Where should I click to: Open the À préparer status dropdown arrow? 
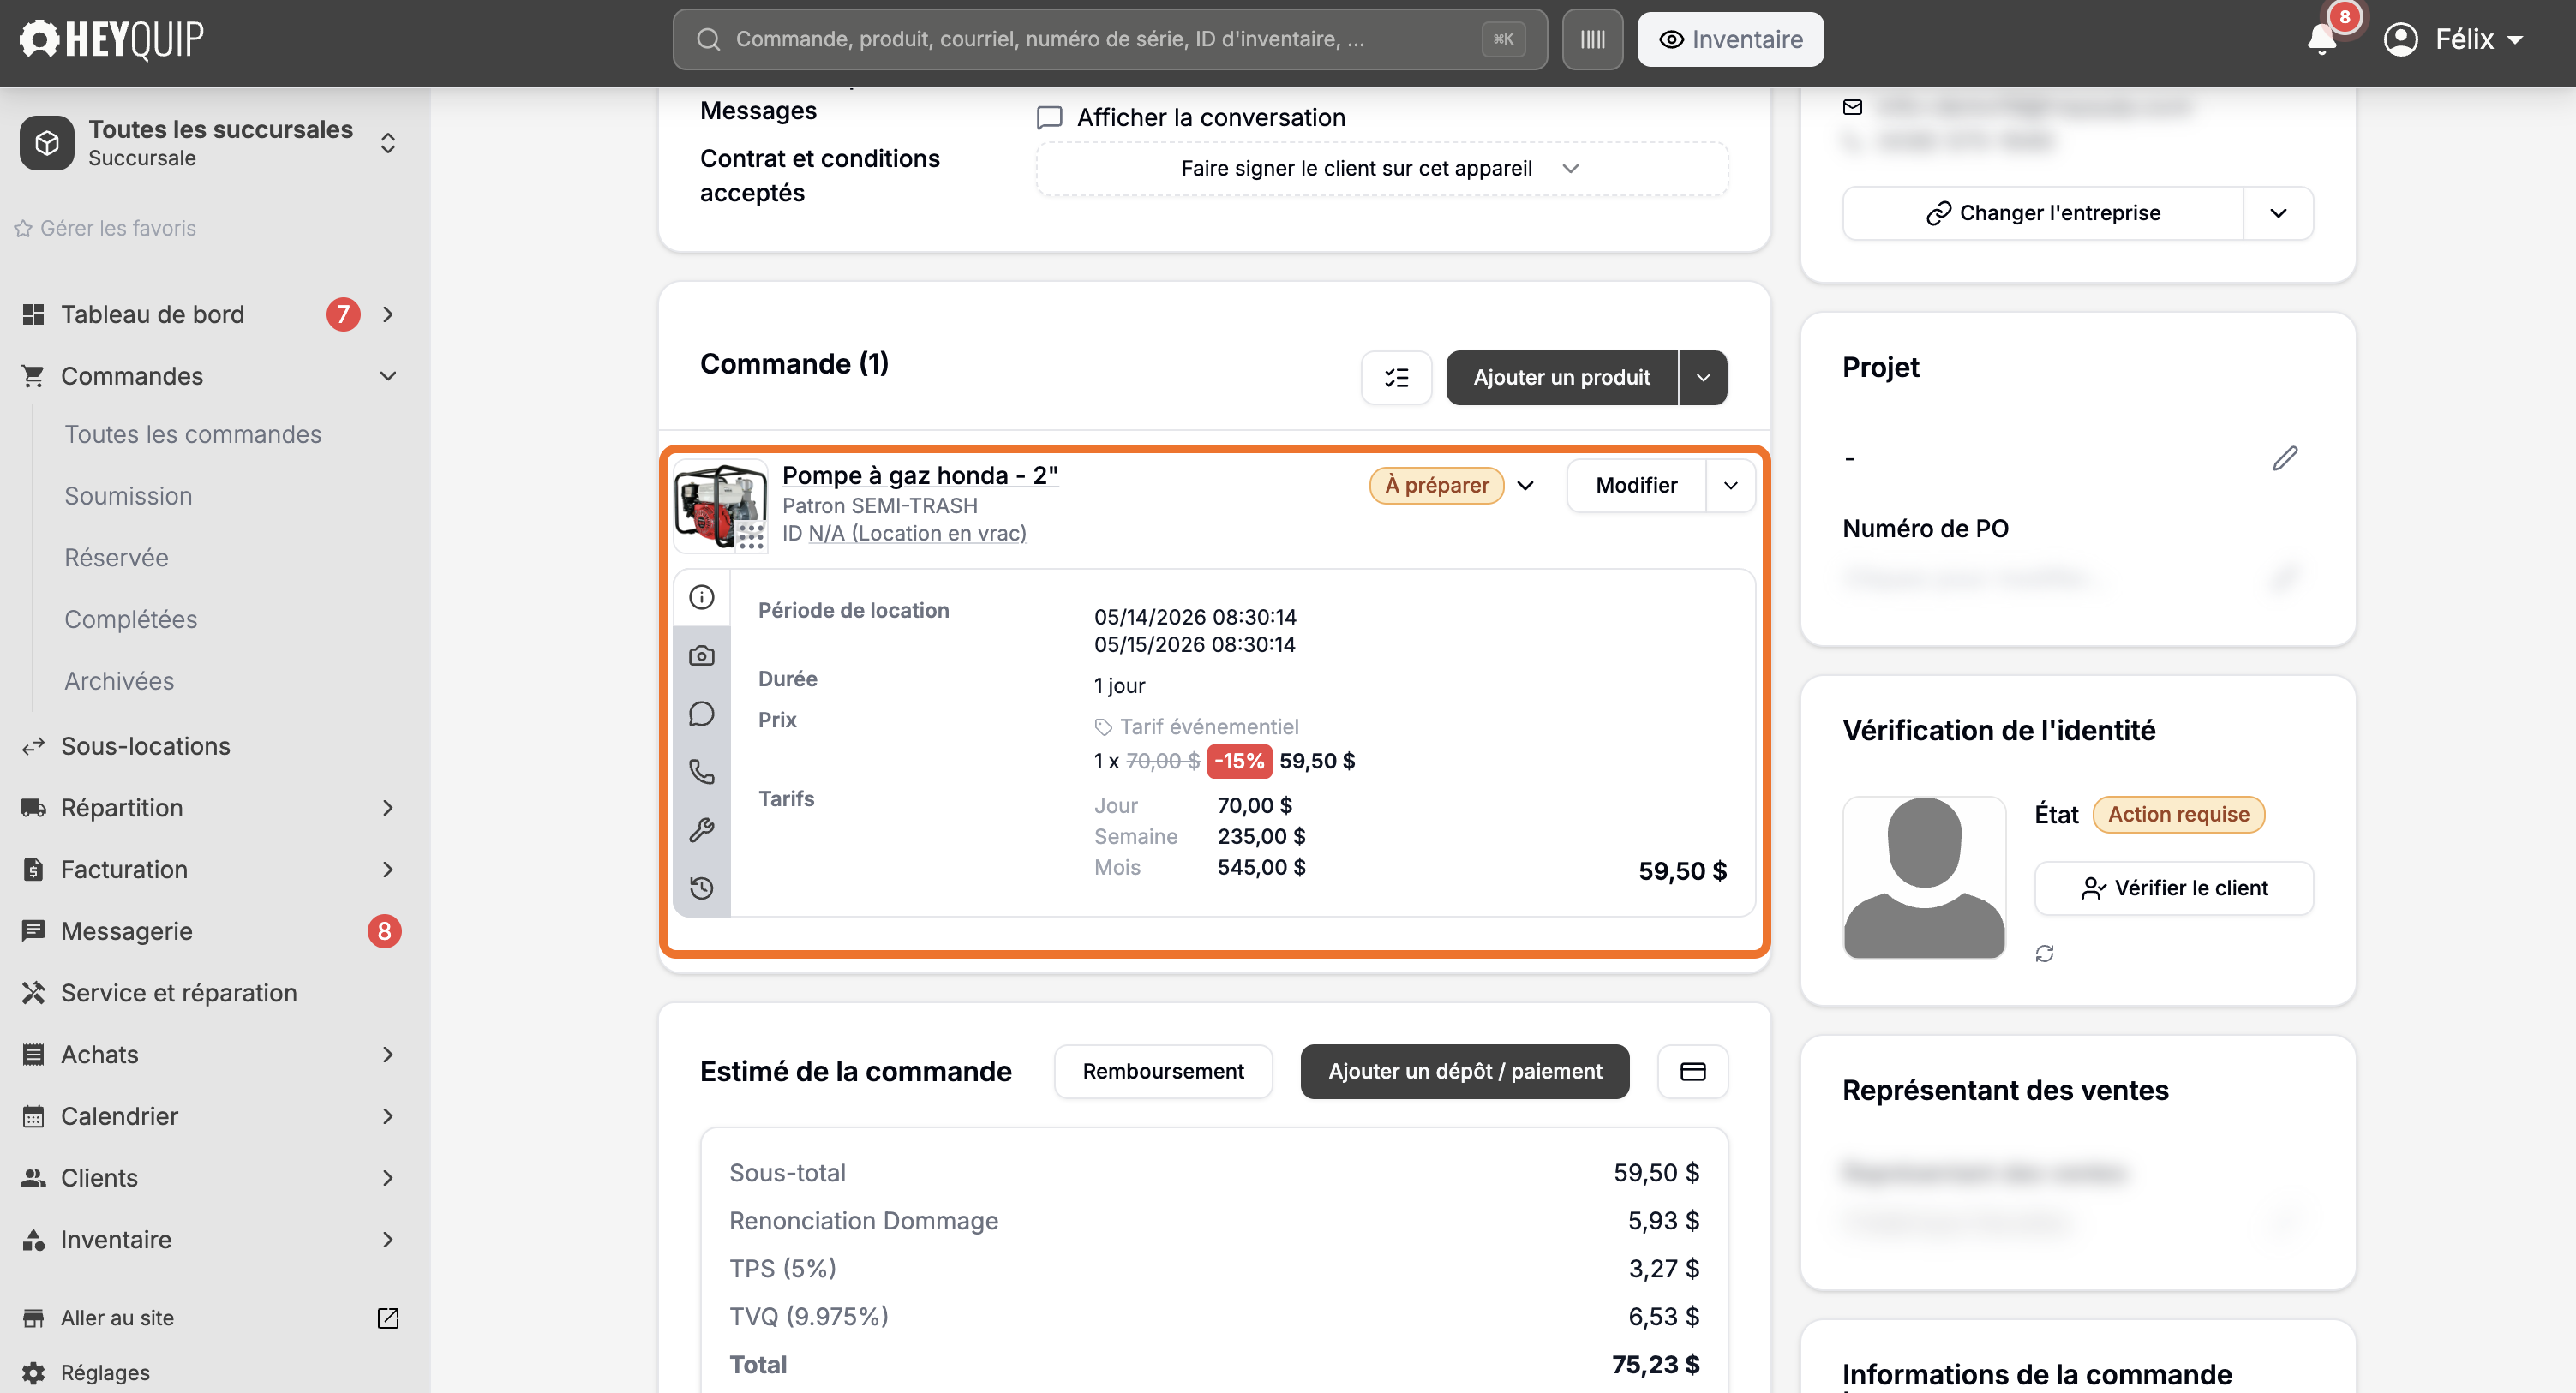click(x=1525, y=486)
